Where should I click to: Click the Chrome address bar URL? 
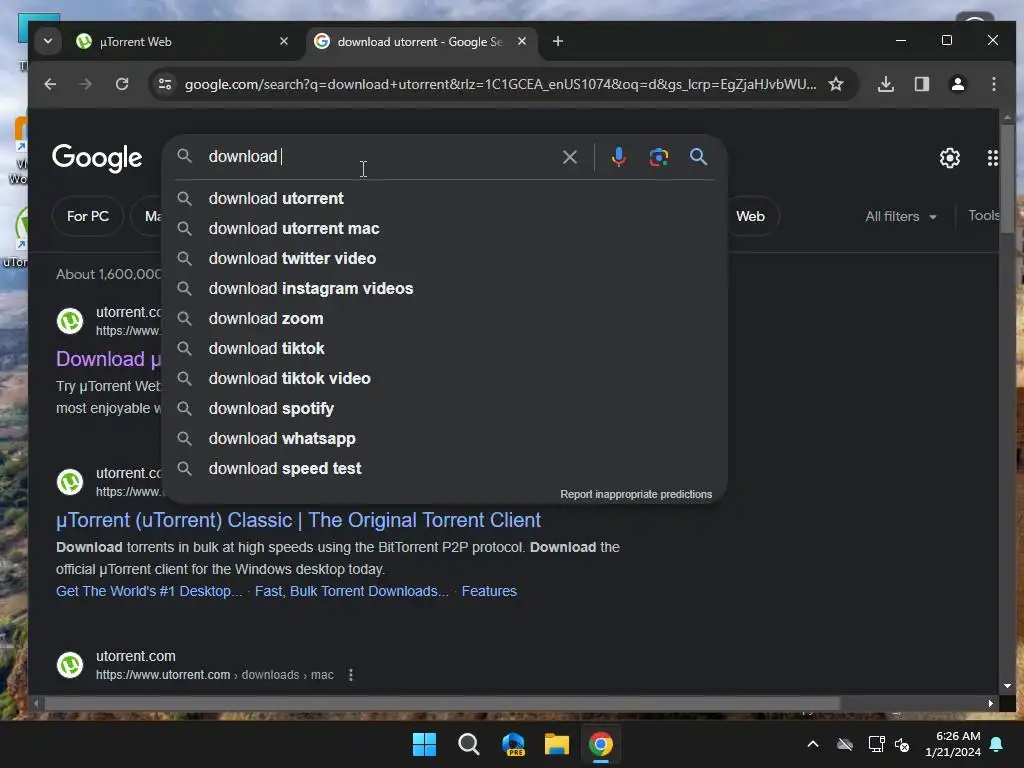click(500, 84)
